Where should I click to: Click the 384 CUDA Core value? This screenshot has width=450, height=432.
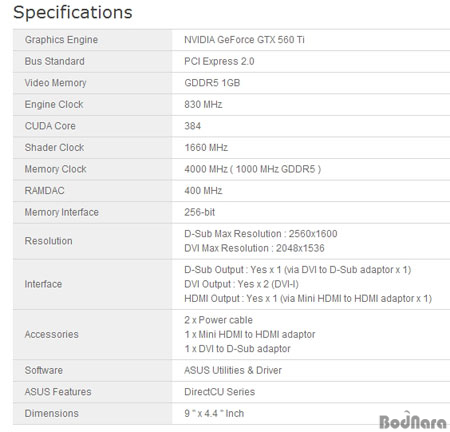(x=193, y=126)
